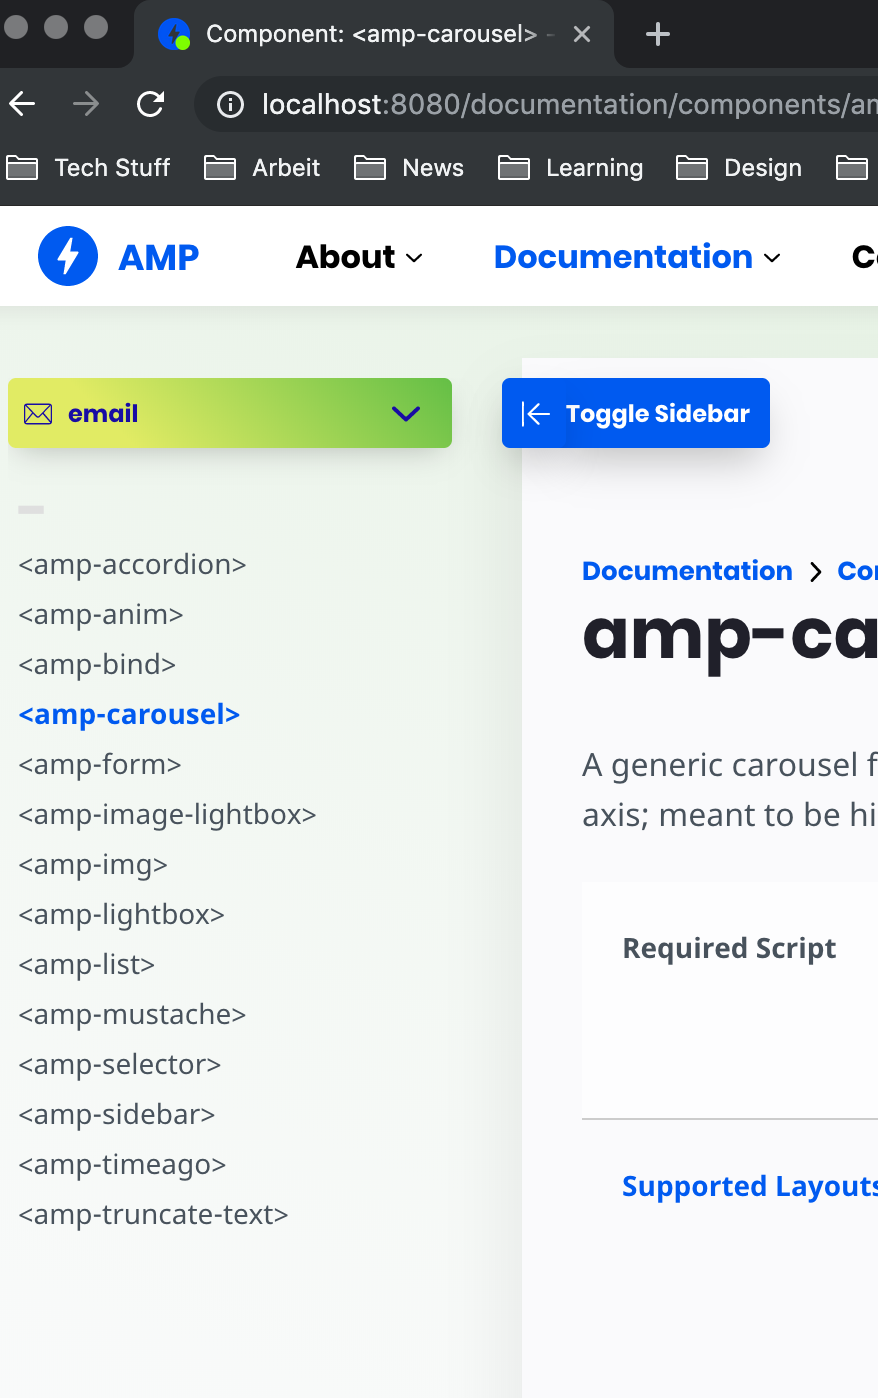Open the About dropdown menu
This screenshot has height=1398, width=878.
358,257
